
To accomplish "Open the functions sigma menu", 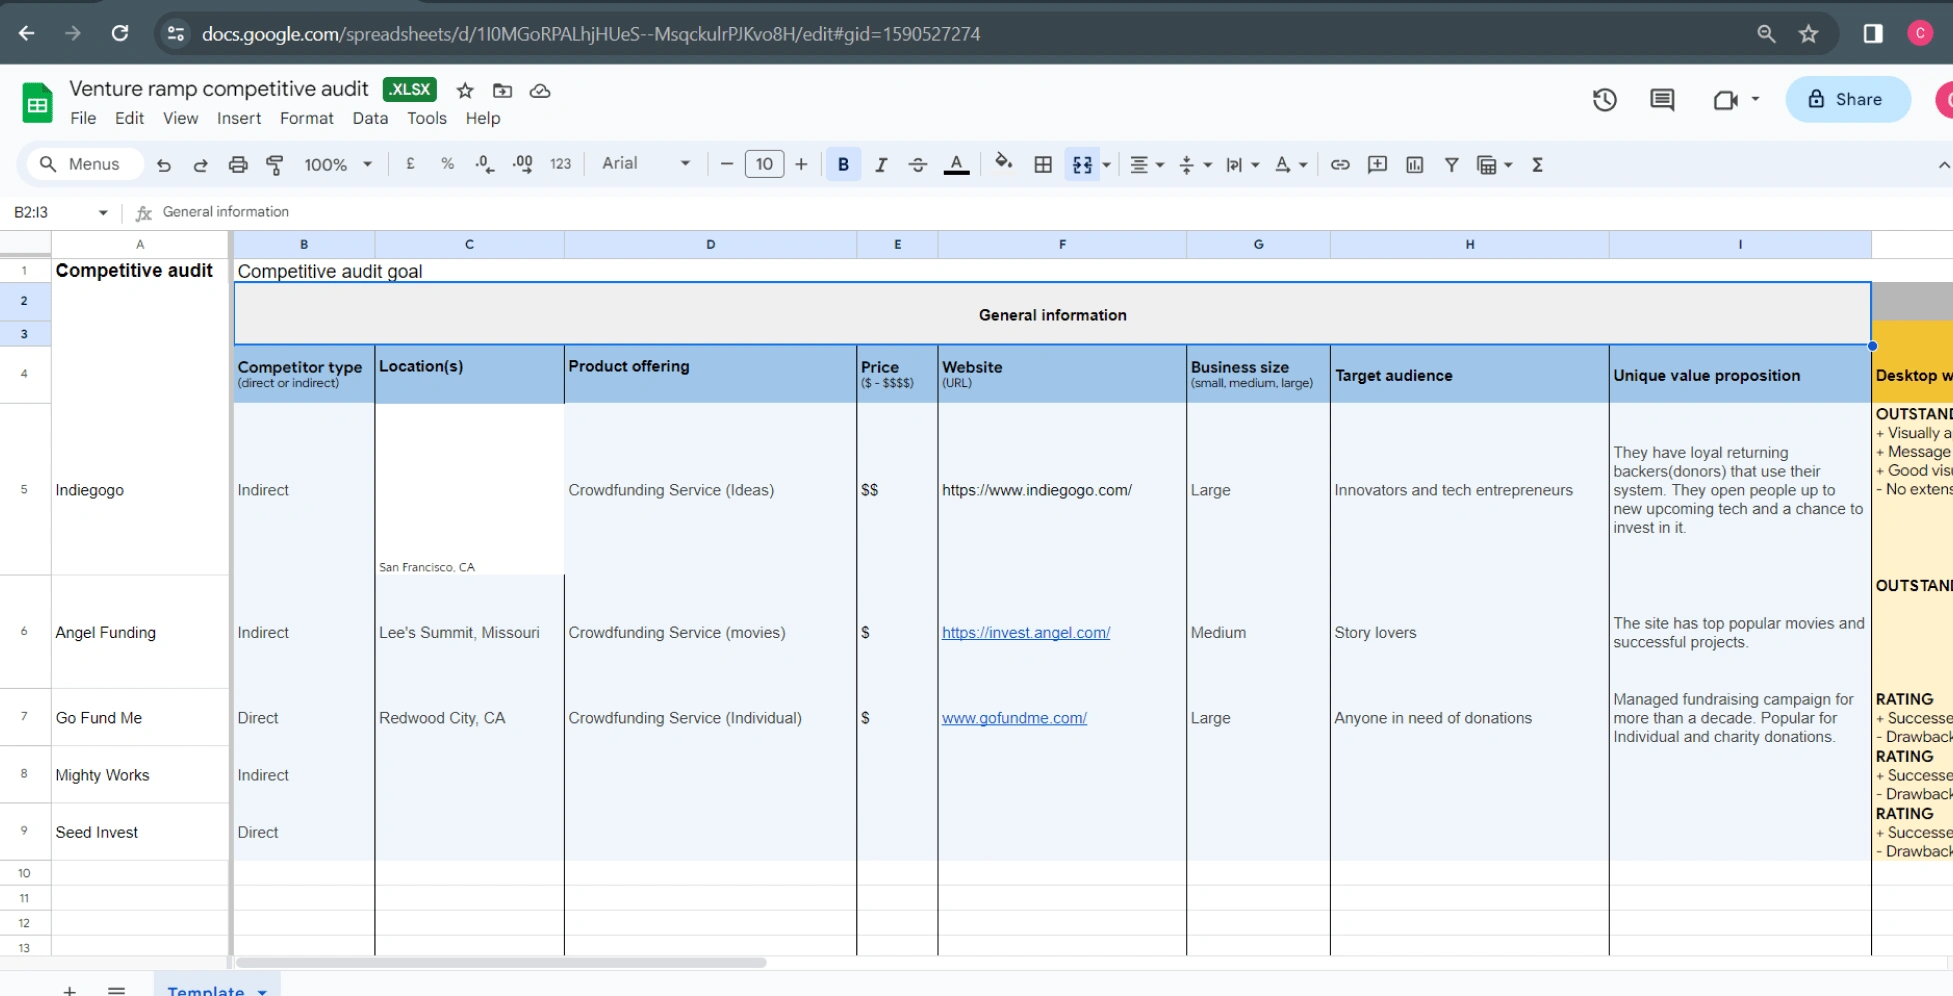I will click(x=1537, y=165).
